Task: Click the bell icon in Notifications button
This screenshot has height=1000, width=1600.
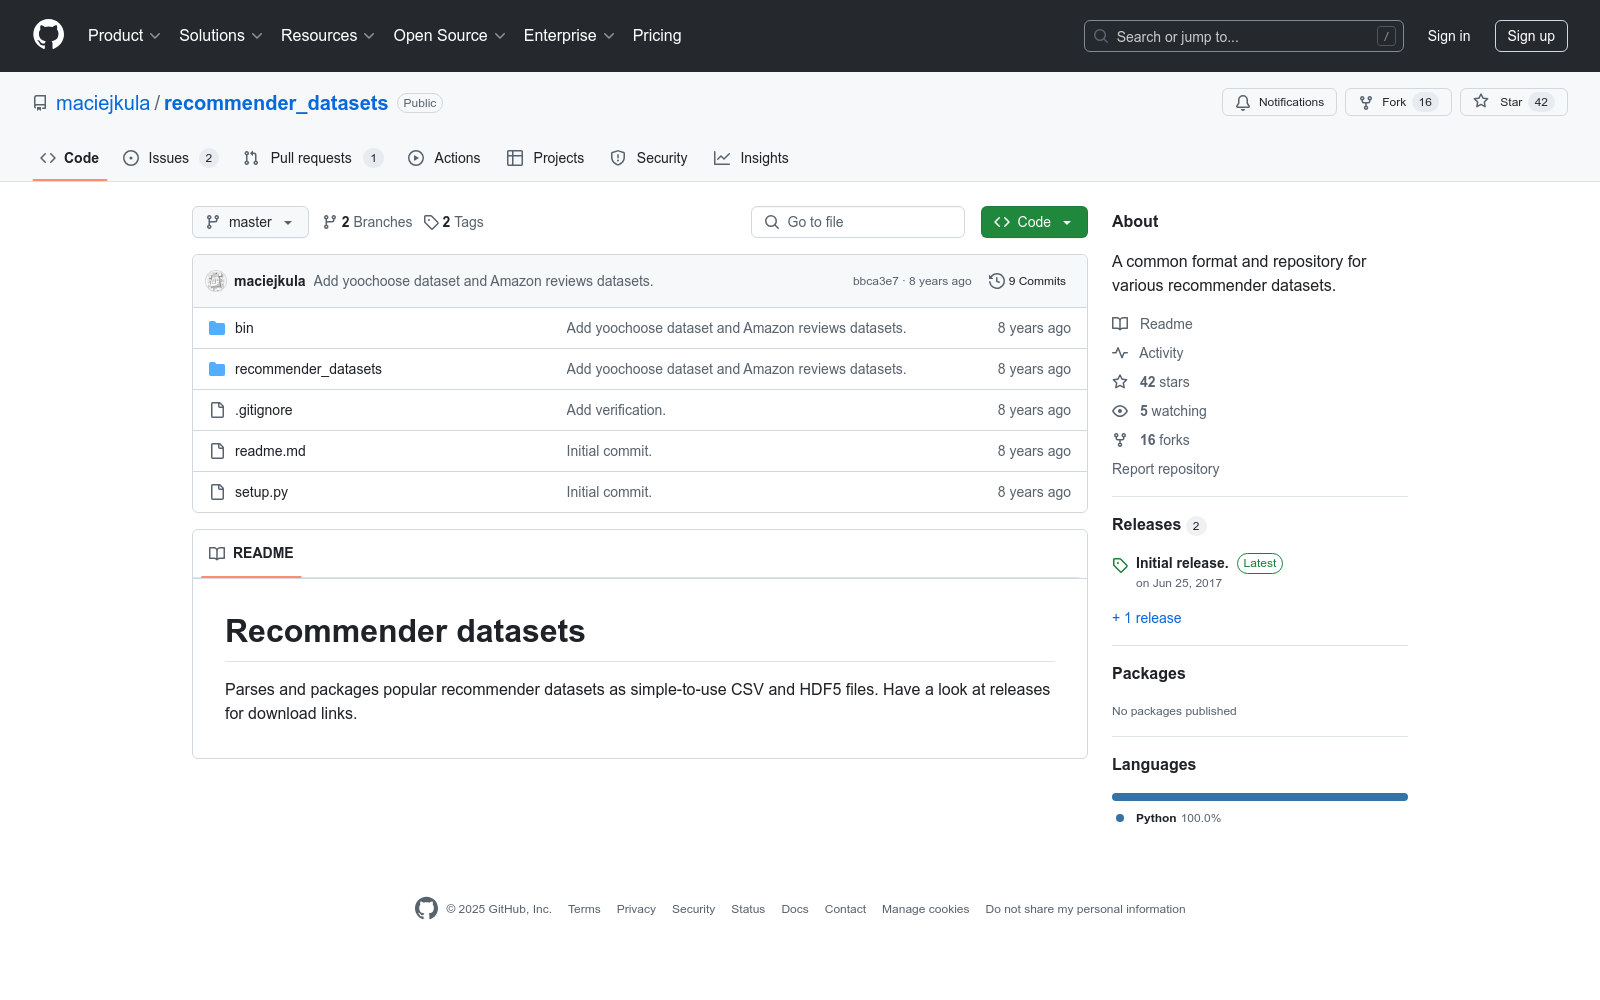Action: [x=1243, y=102]
